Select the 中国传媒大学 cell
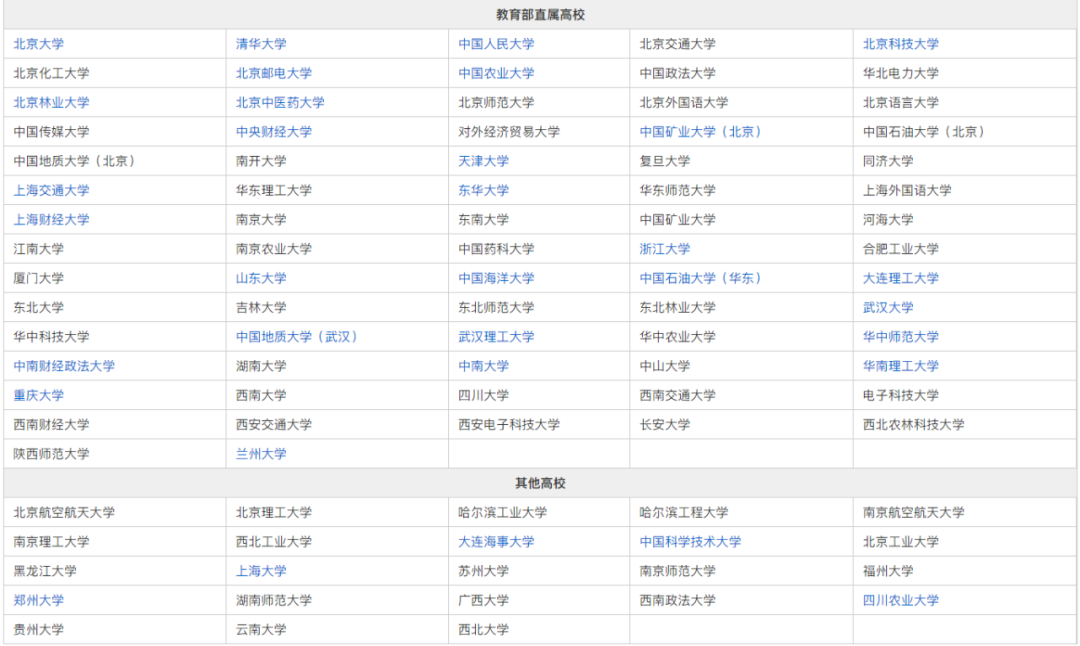 coord(114,132)
